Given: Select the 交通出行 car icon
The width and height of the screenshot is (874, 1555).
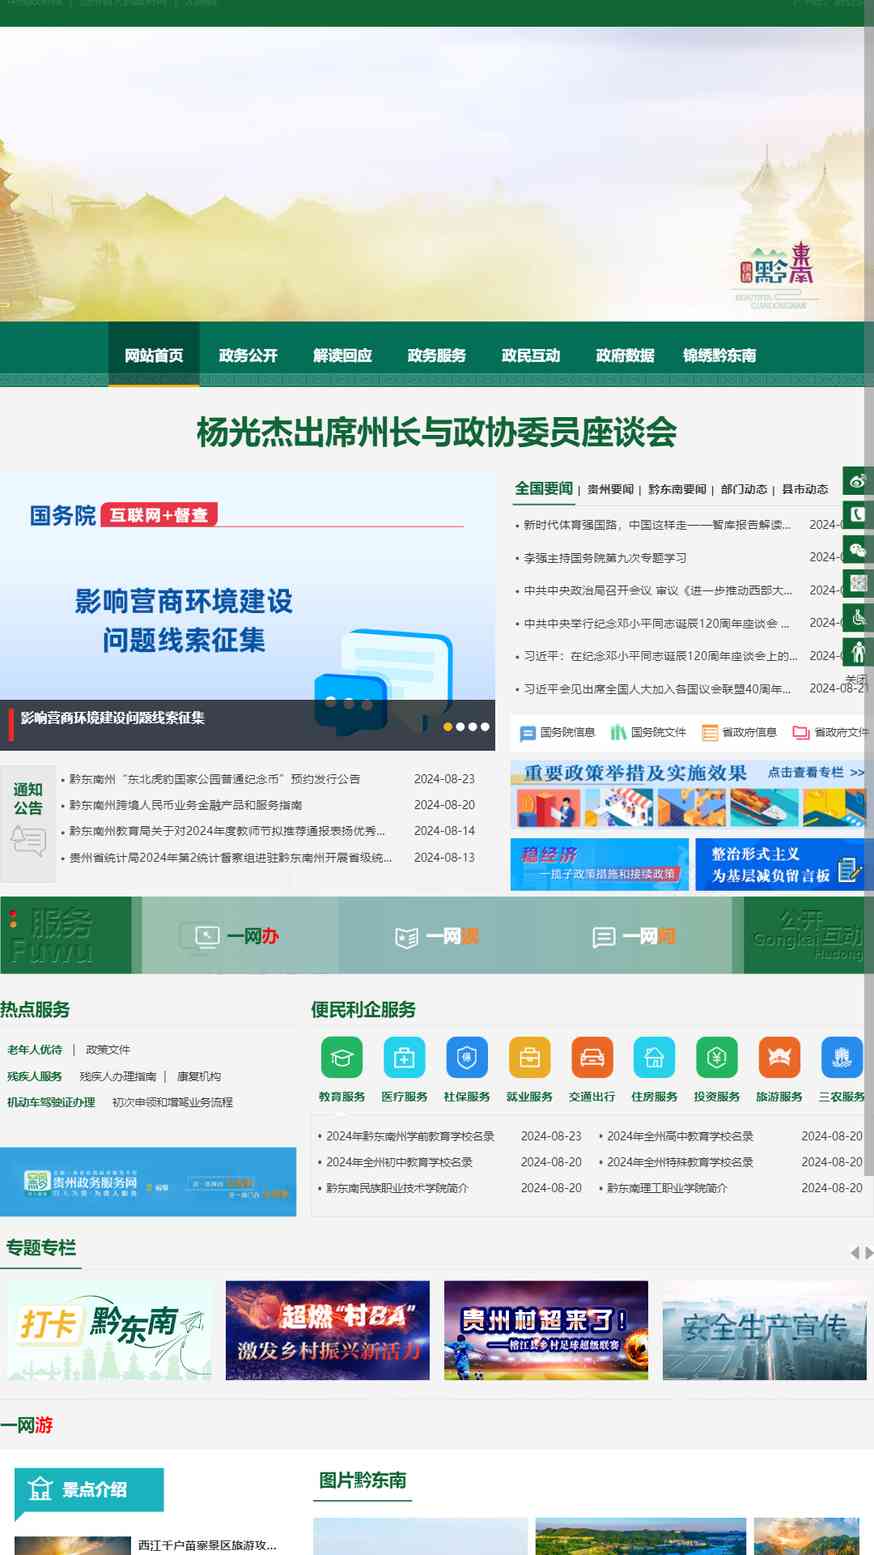Looking at the screenshot, I should click(x=592, y=1057).
